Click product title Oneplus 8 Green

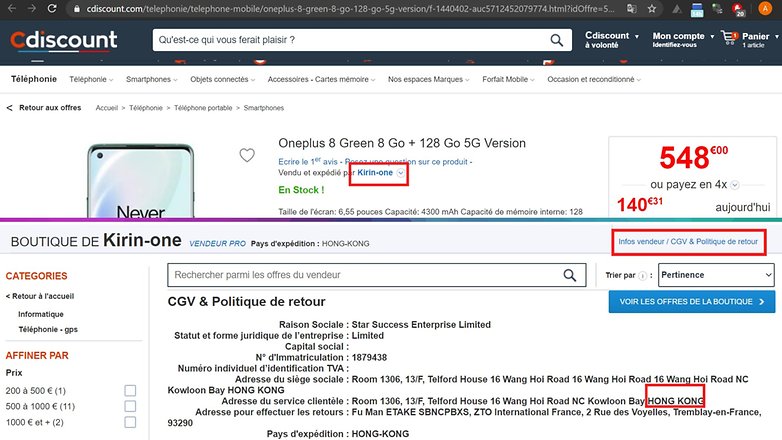(x=402, y=143)
